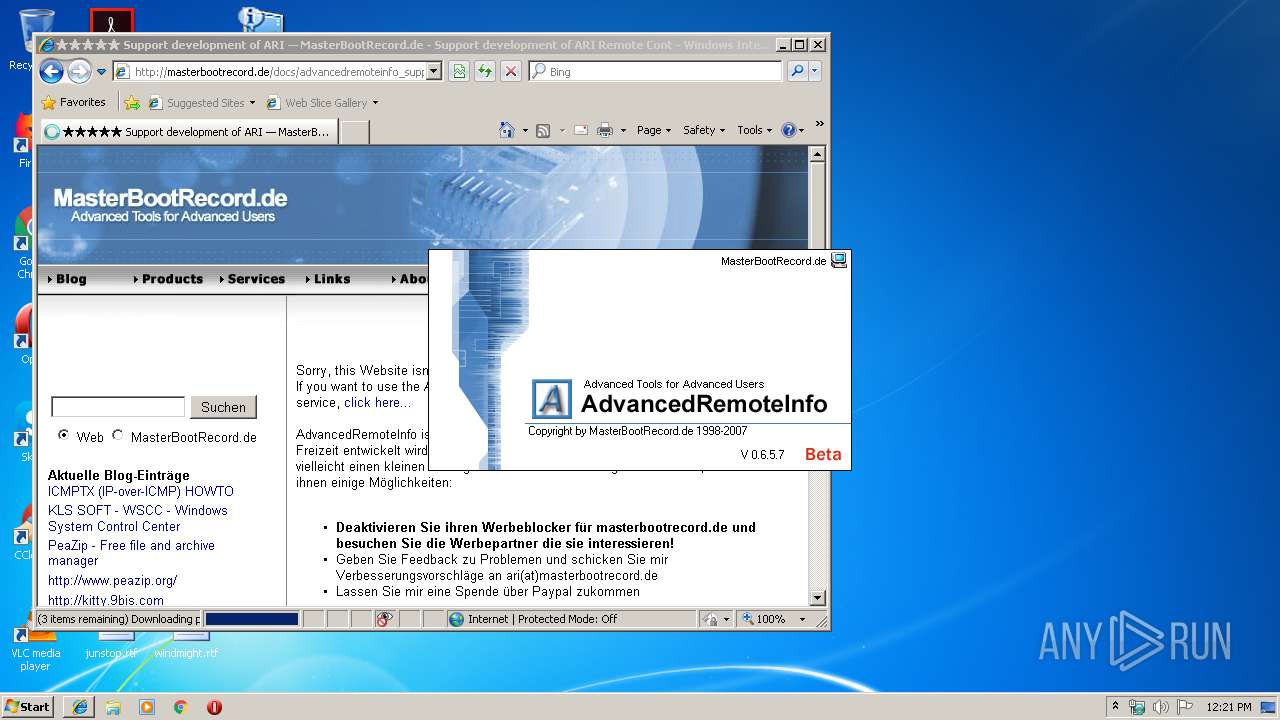Image resolution: width=1280 pixels, height=720 pixels.
Task: Click the Read Mail envelope icon
Action: pos(580,130)
